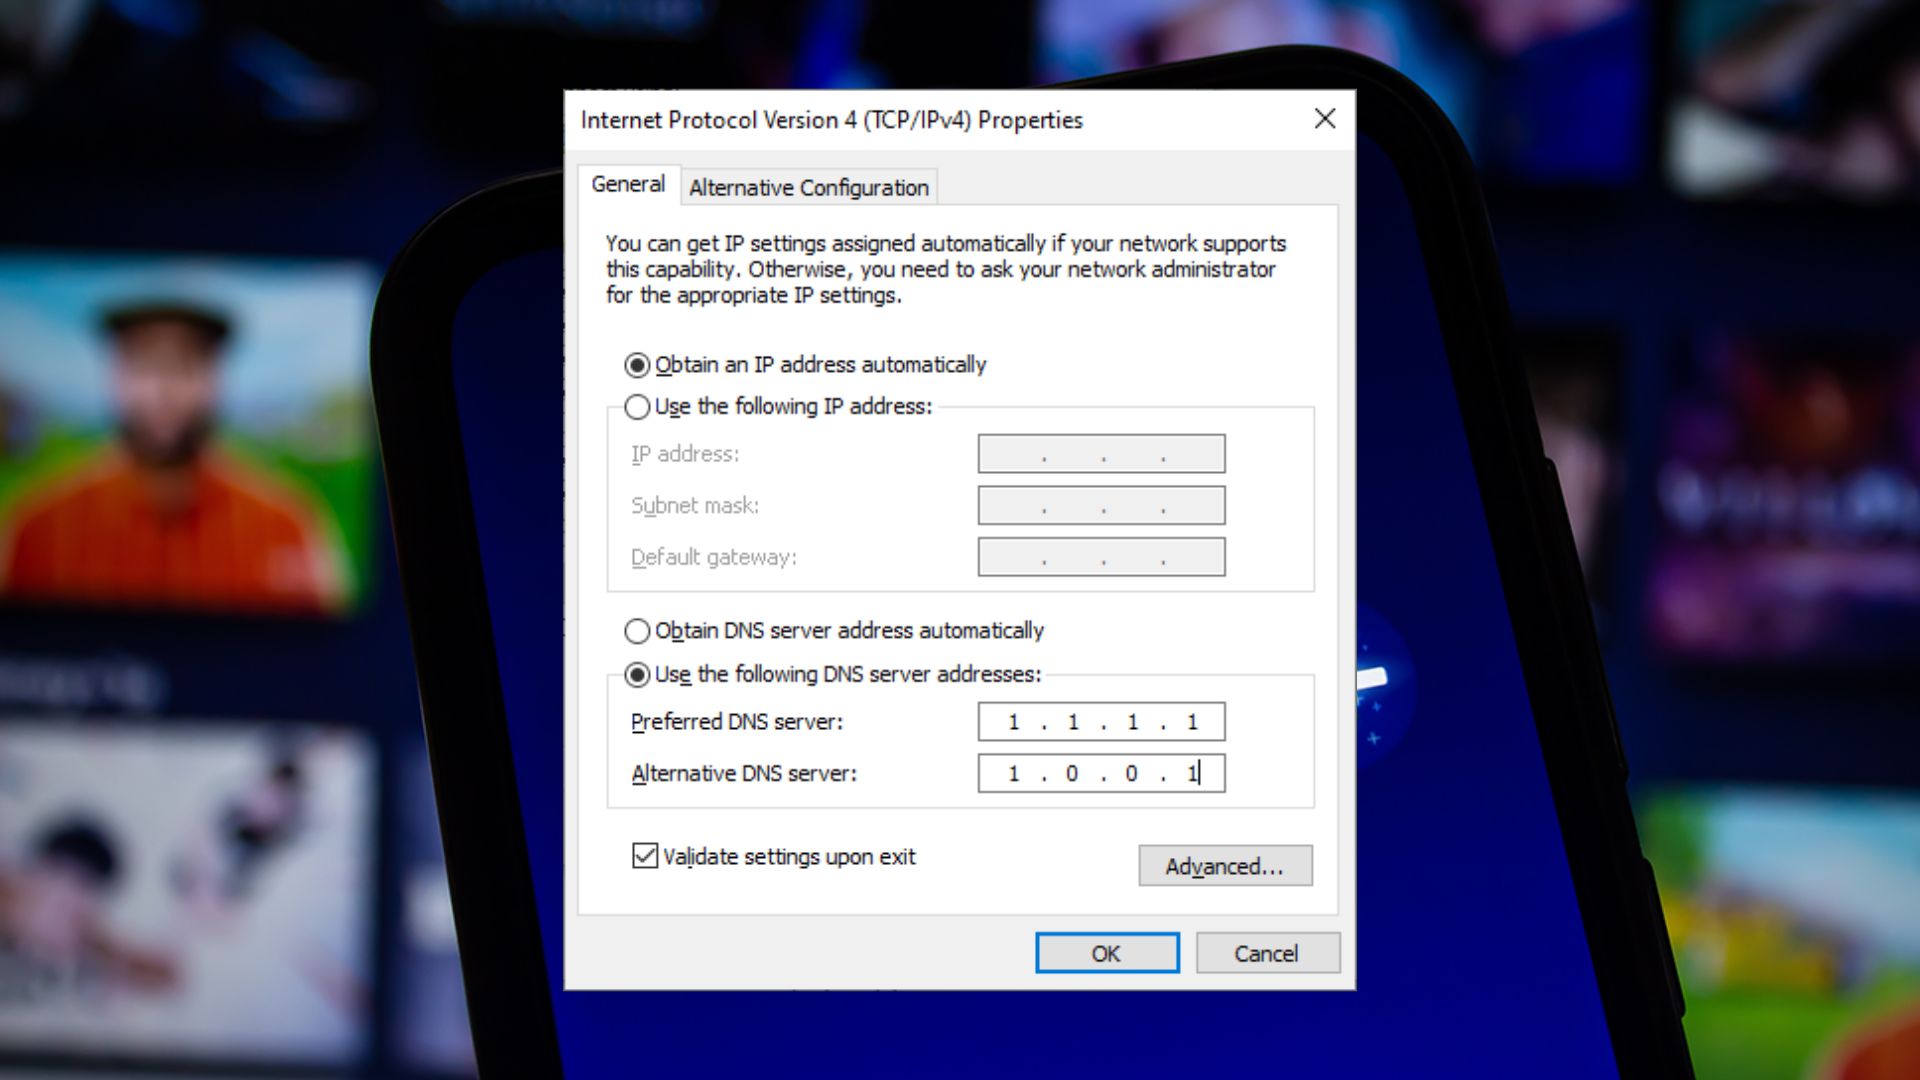Select the General tab
The image size is (1920, 1080).
[x=628, y=184]
